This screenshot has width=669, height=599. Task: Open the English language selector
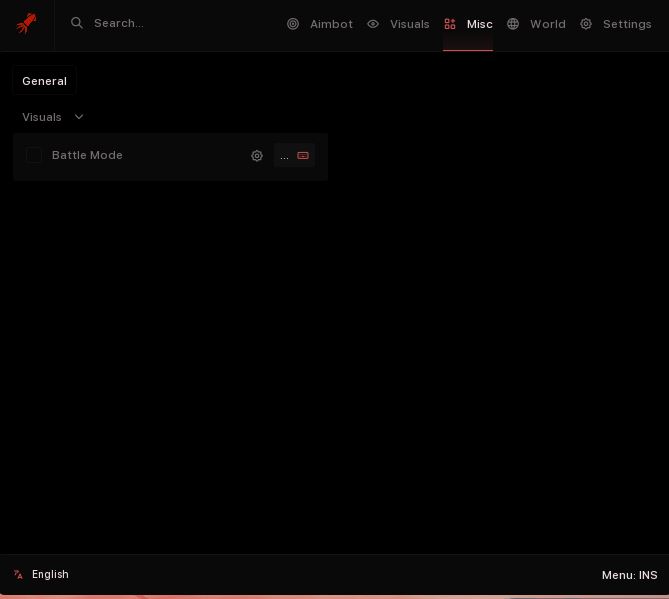pos(50,574)
